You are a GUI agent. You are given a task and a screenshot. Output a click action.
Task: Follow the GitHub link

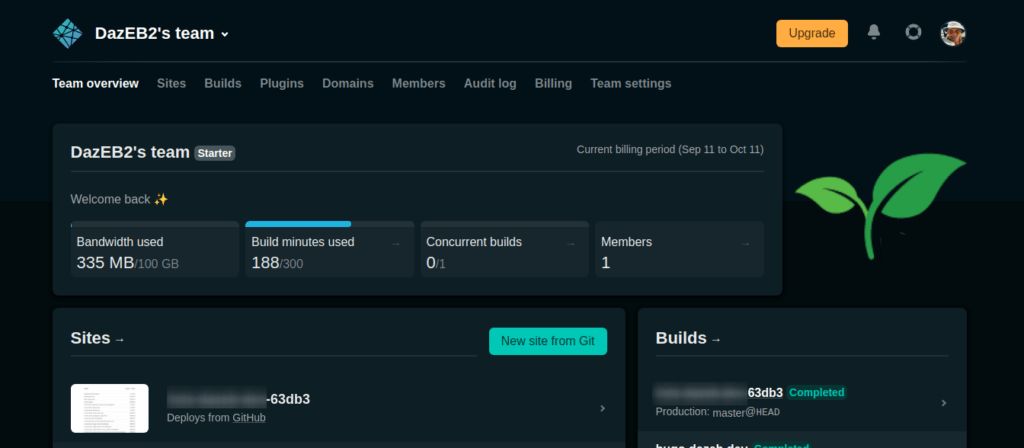[x=249, y=417]
